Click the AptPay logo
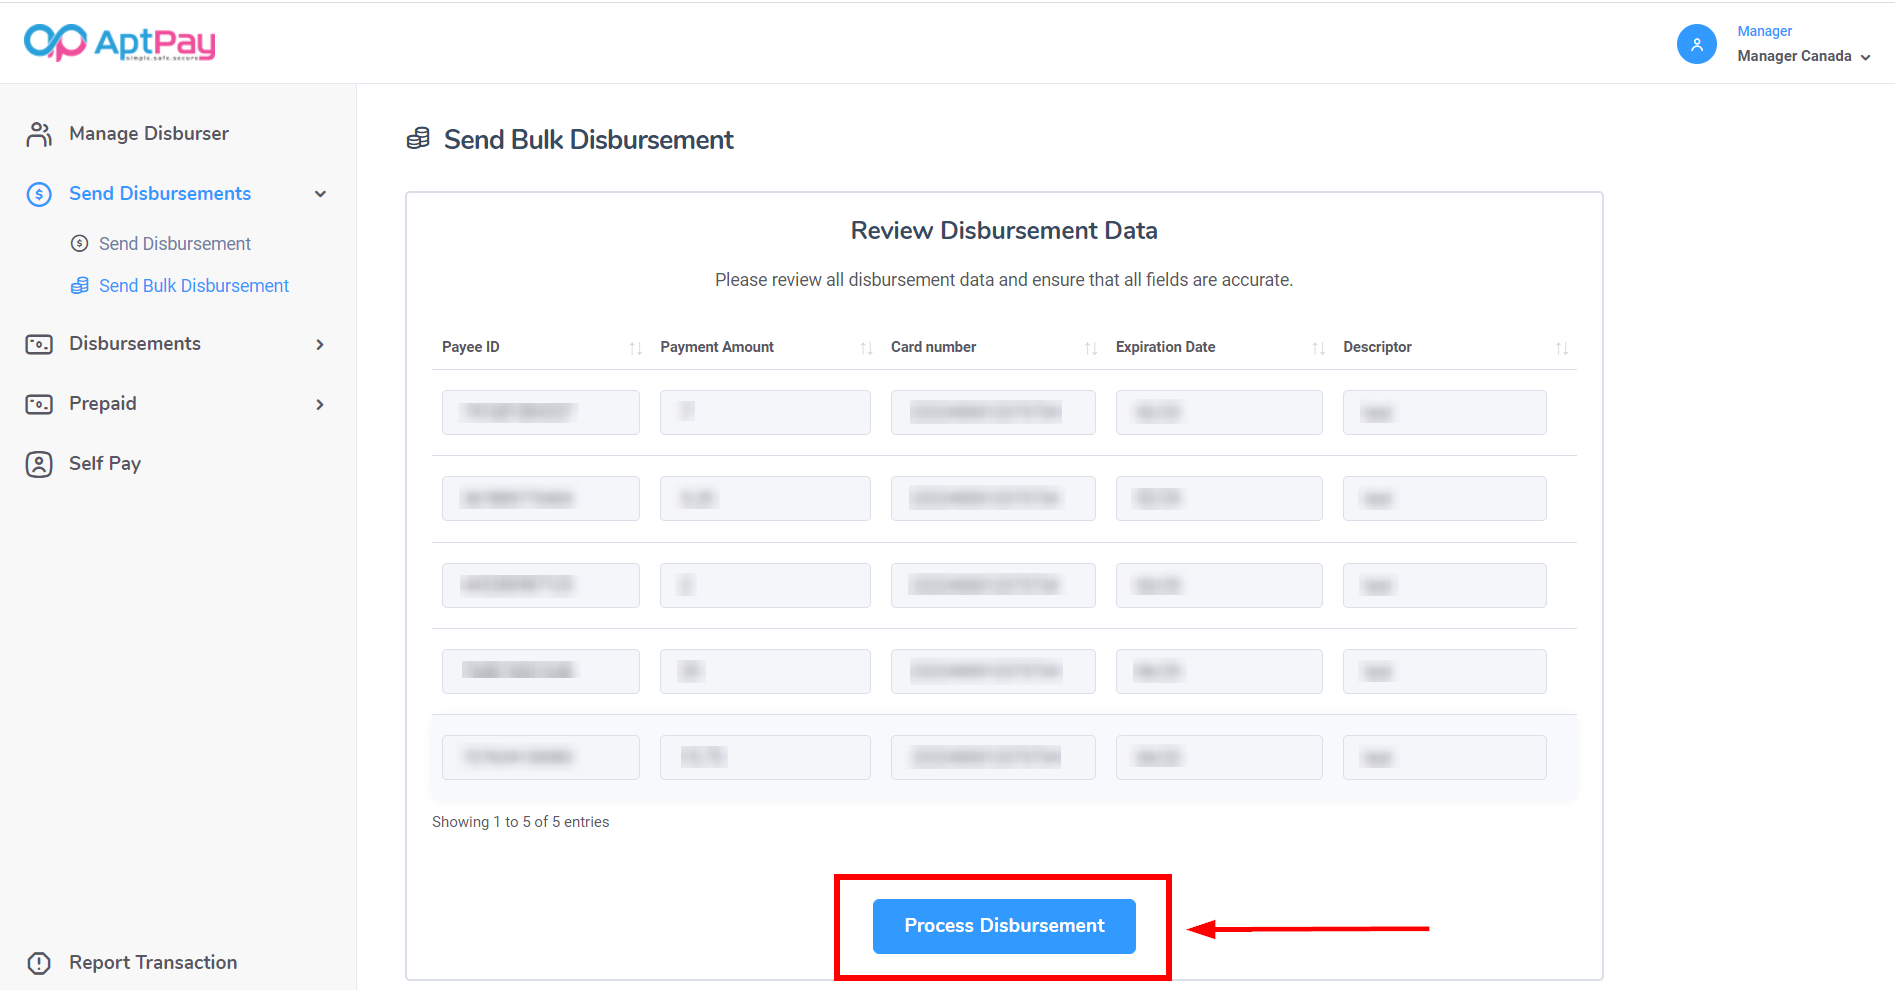 [119, 42]
